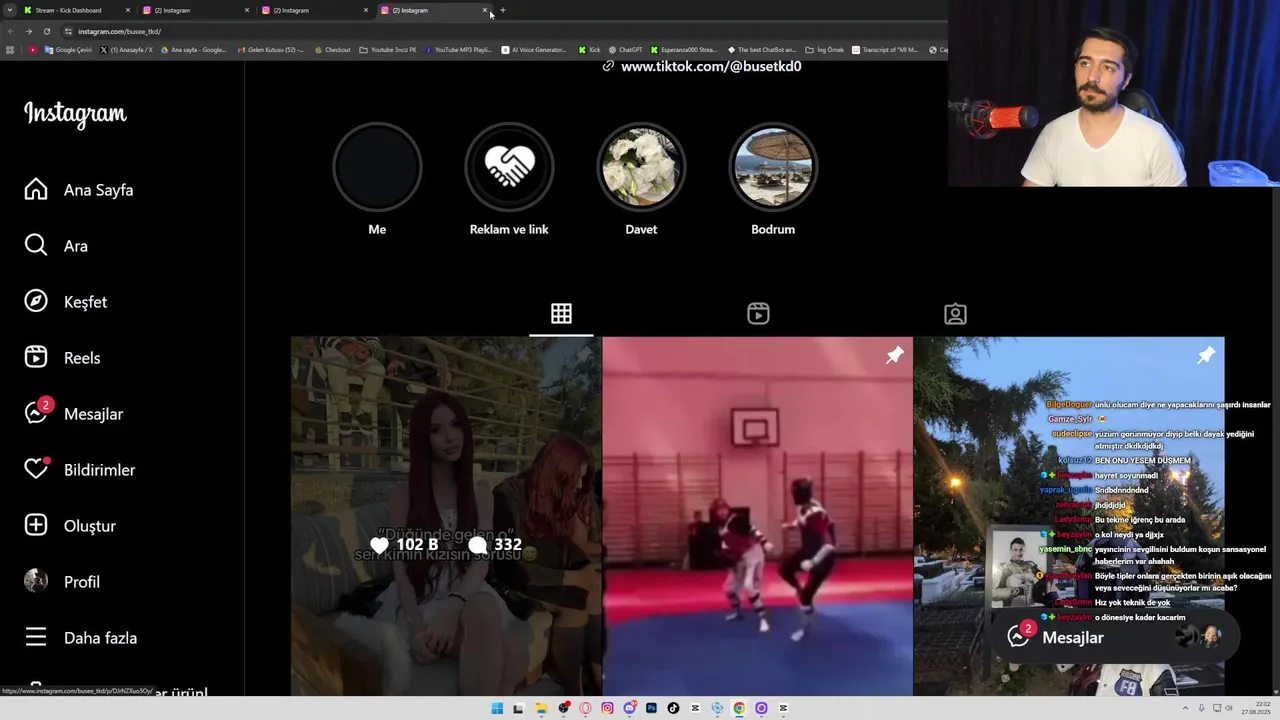
Task: Open the AI Voice Generator bookmark
Action: [534, 50]
